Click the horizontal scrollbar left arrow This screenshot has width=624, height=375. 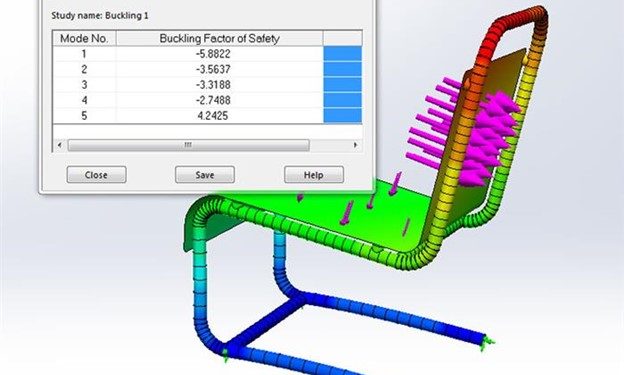click(60, 145)
